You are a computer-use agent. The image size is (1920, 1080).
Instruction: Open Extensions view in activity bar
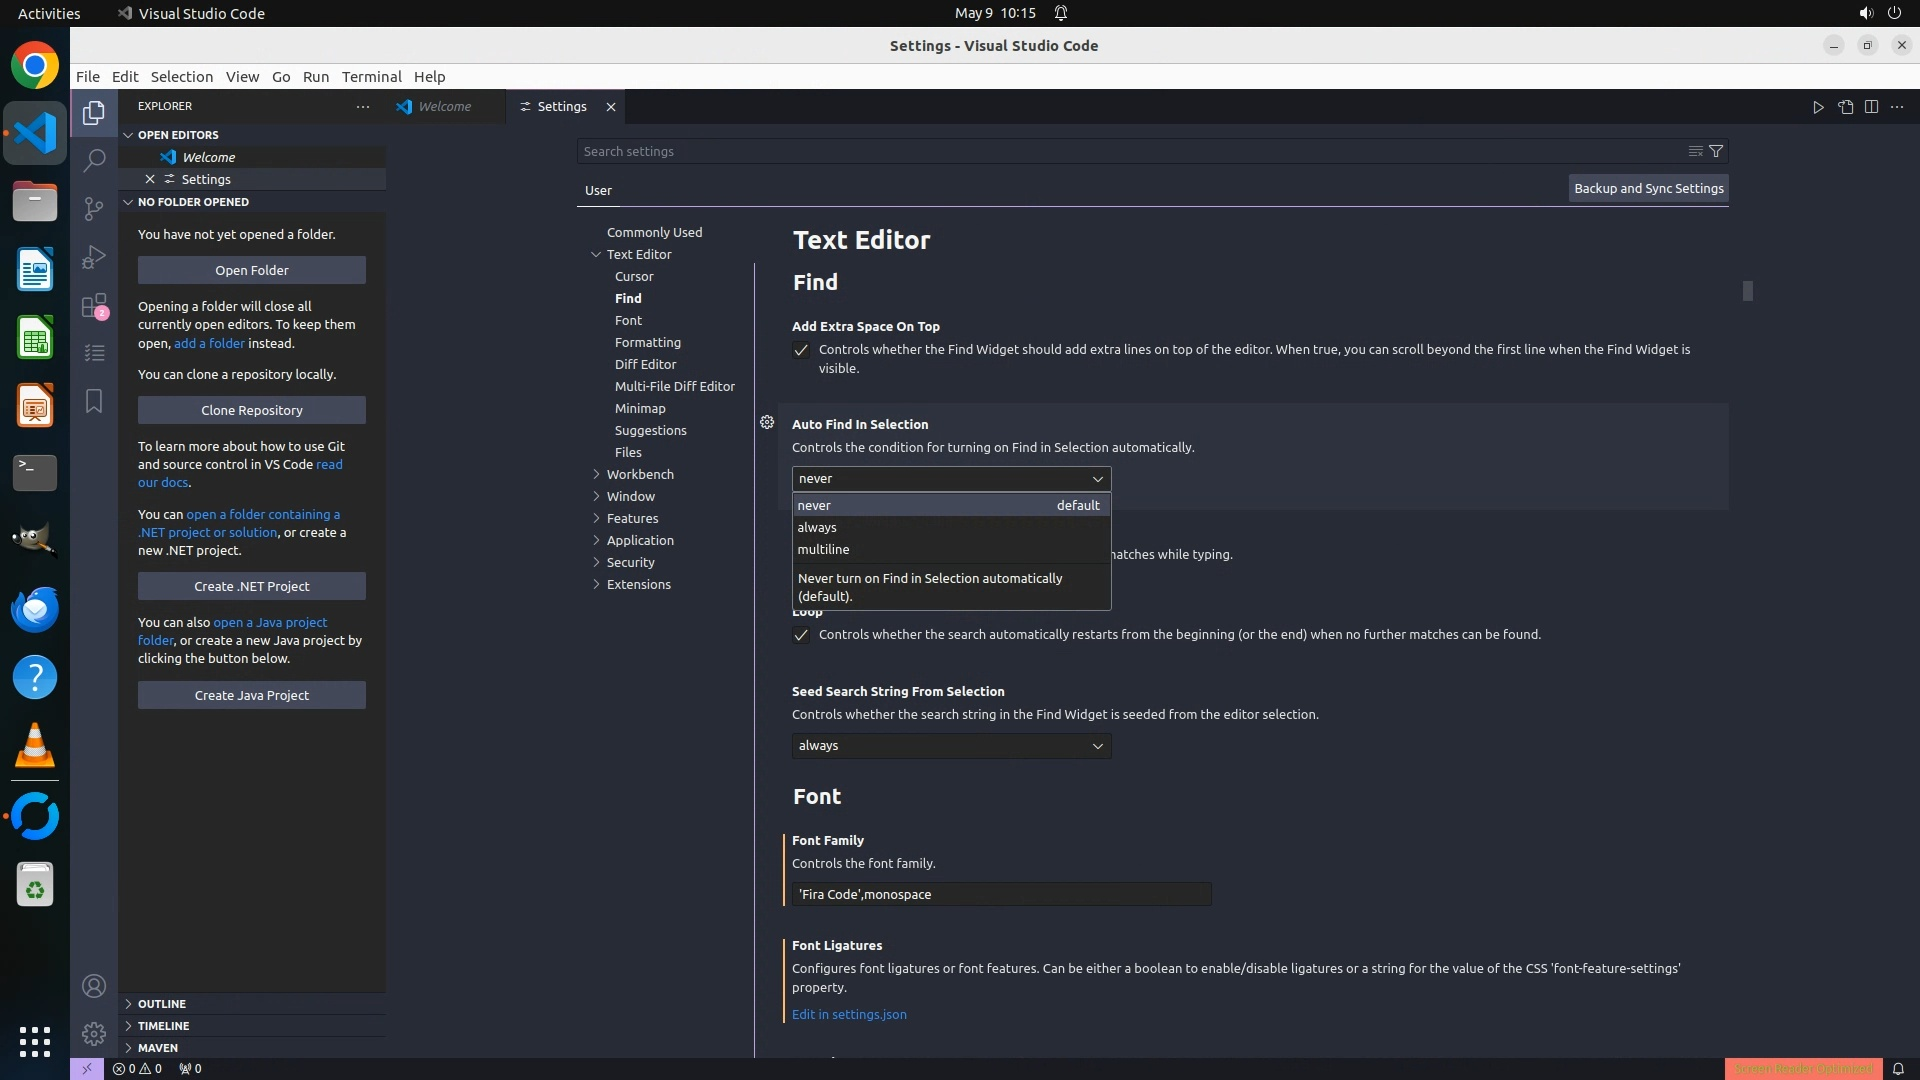[94, 306]
